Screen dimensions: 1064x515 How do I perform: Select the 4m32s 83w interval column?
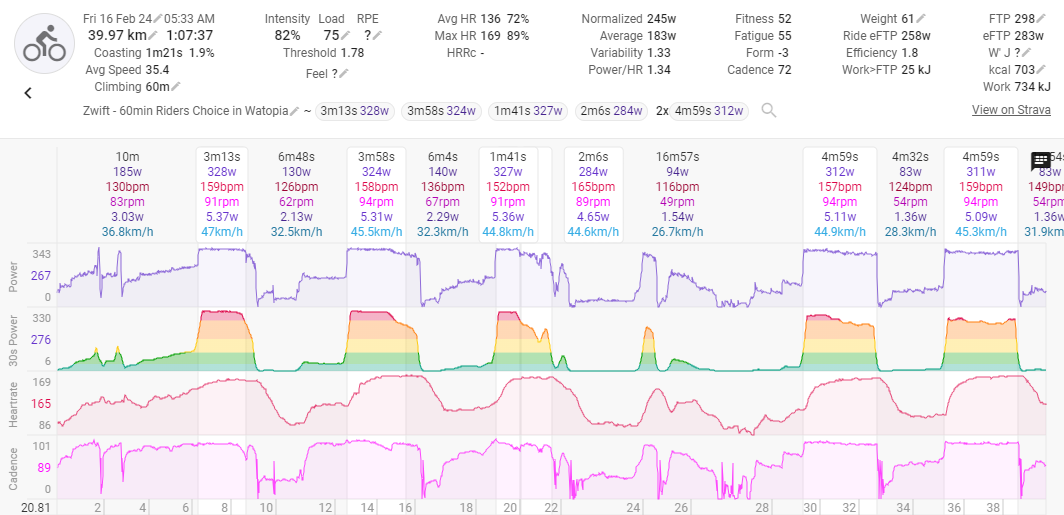(910, 194)
